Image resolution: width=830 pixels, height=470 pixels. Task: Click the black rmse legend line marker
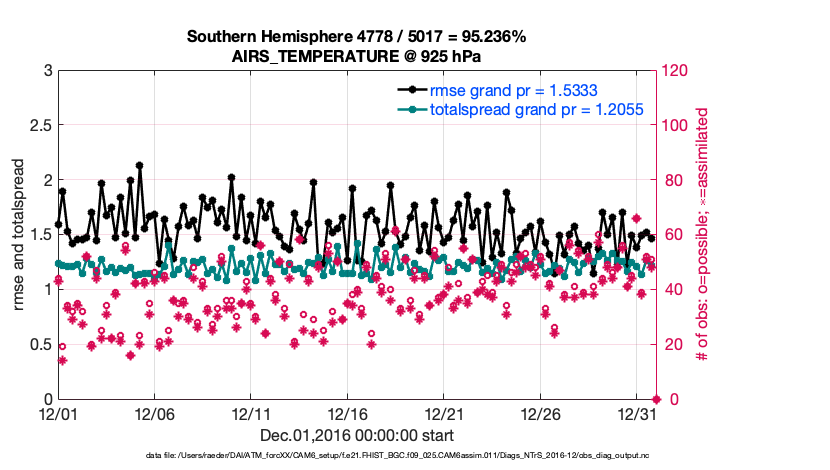pyautogui.click(x=407, y=89)
